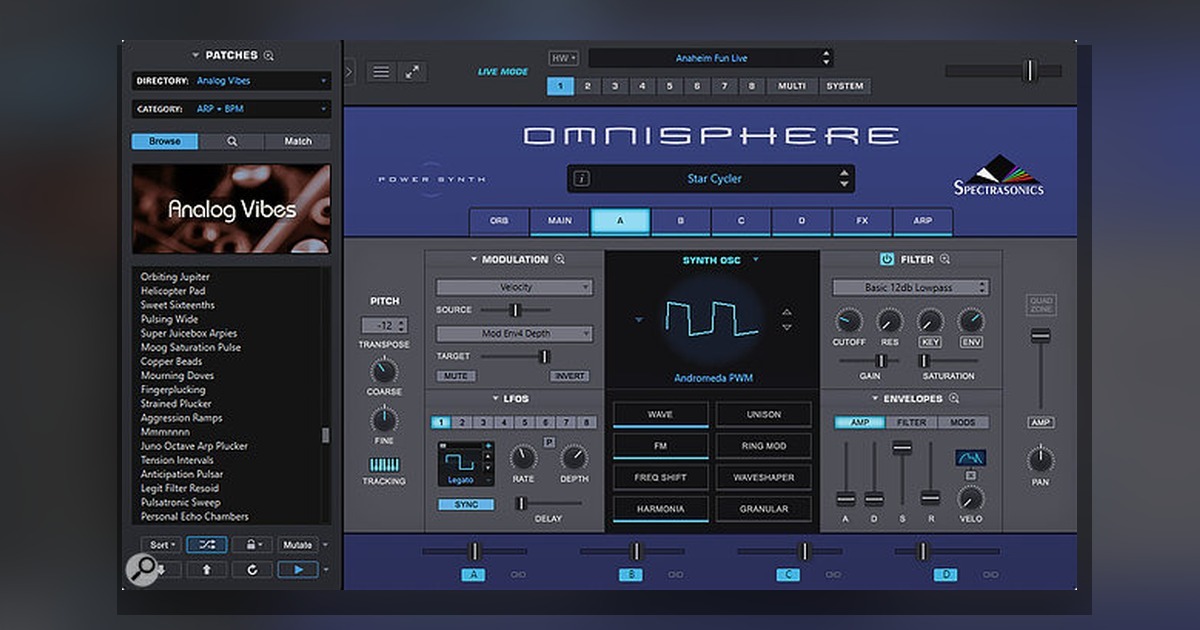Screen dimensions: 1200x630
Task: Select the previous patch up arrow button
Action: [207, 569]
